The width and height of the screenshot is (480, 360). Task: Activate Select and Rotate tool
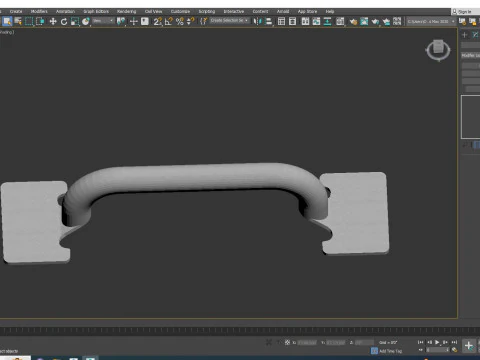coord(64,22)
